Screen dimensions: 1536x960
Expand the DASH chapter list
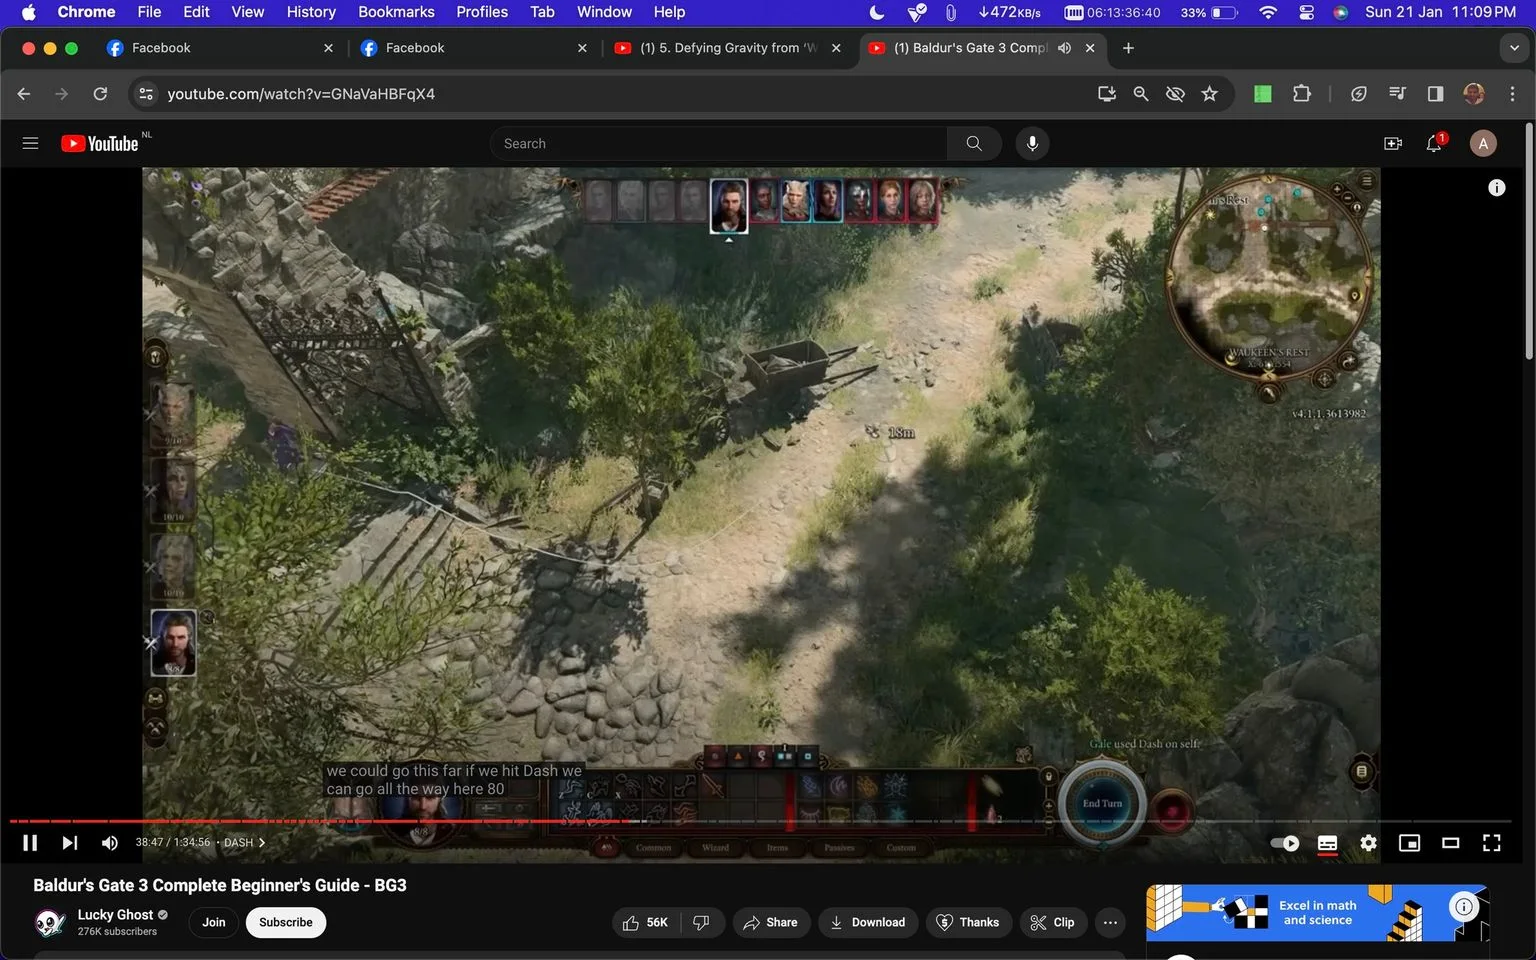click(x=244, y=842)
